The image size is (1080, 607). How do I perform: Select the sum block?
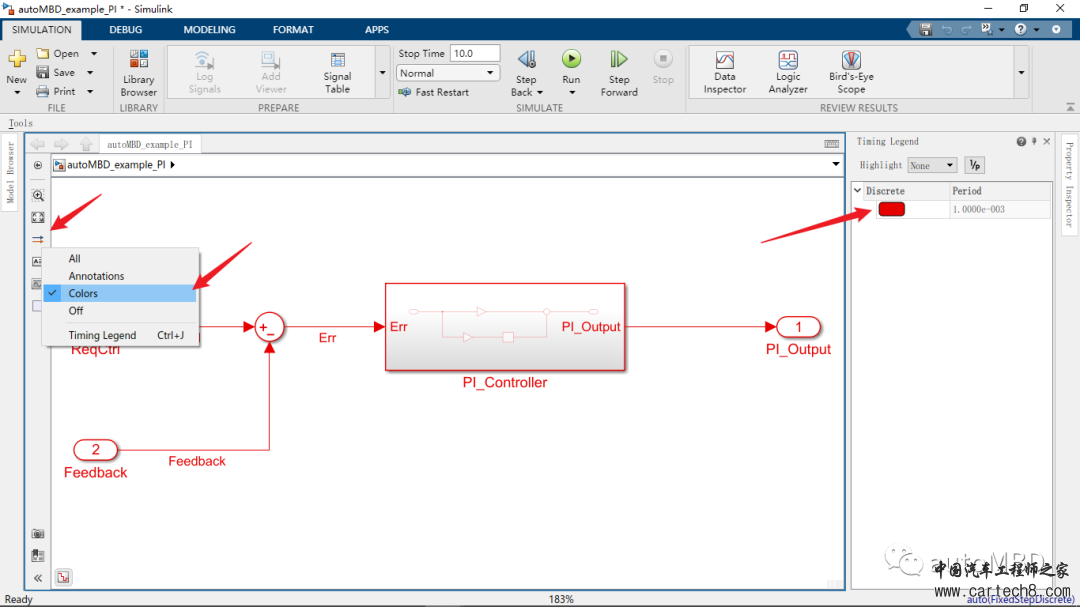pyautogui.click(x=269, y=327)
